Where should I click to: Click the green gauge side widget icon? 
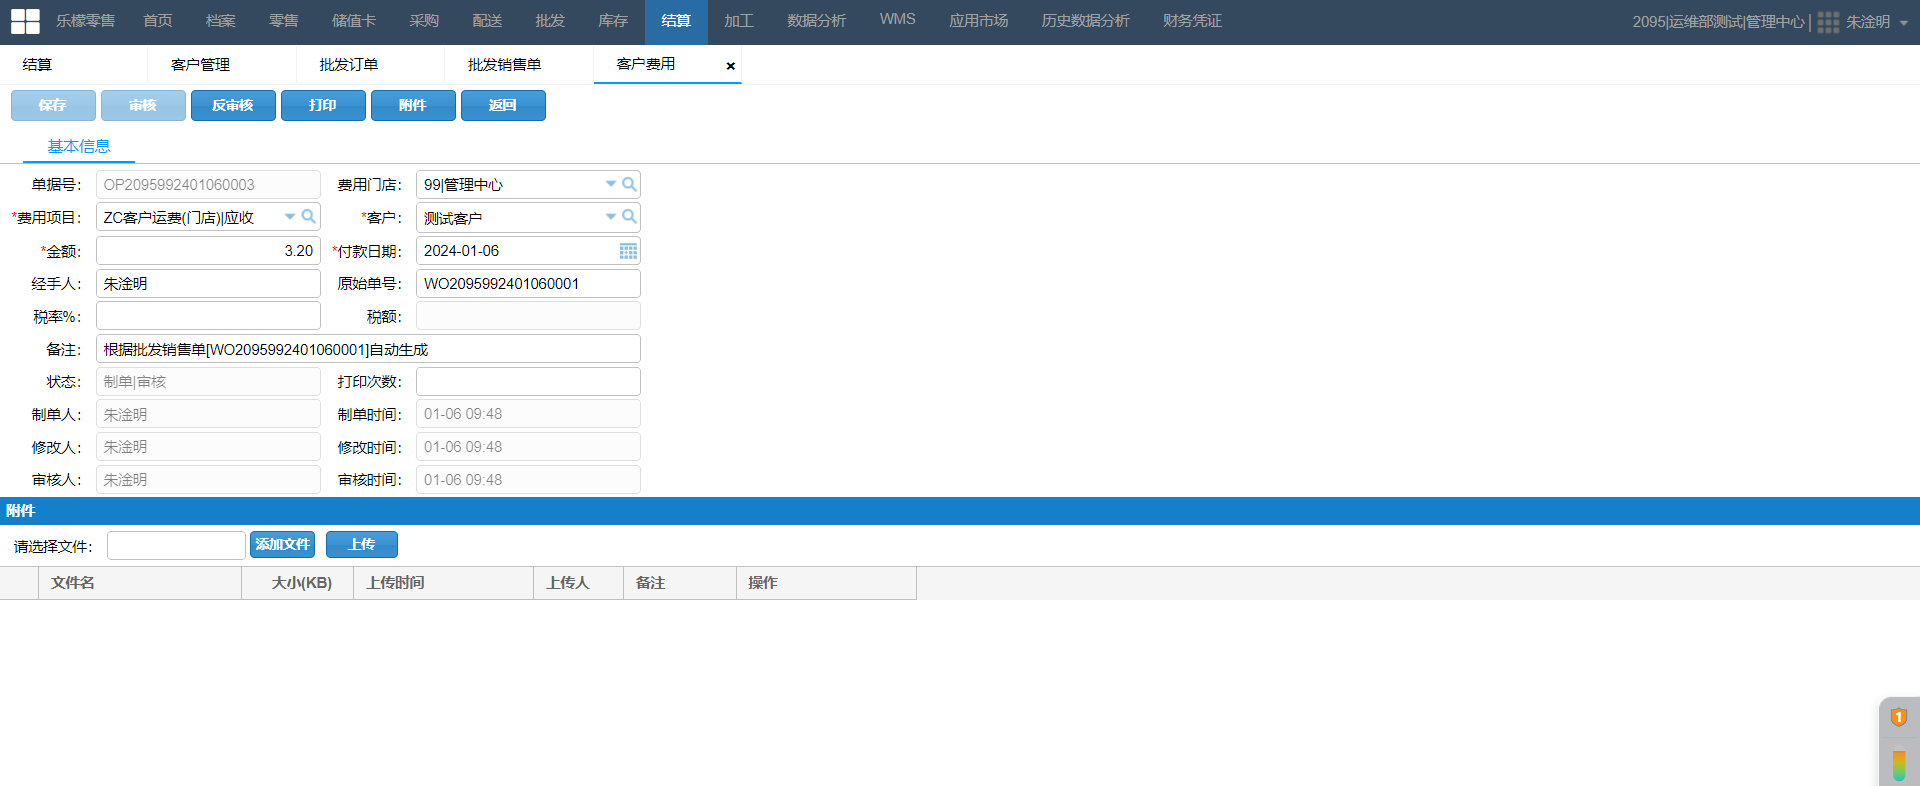coord(1899,766)
